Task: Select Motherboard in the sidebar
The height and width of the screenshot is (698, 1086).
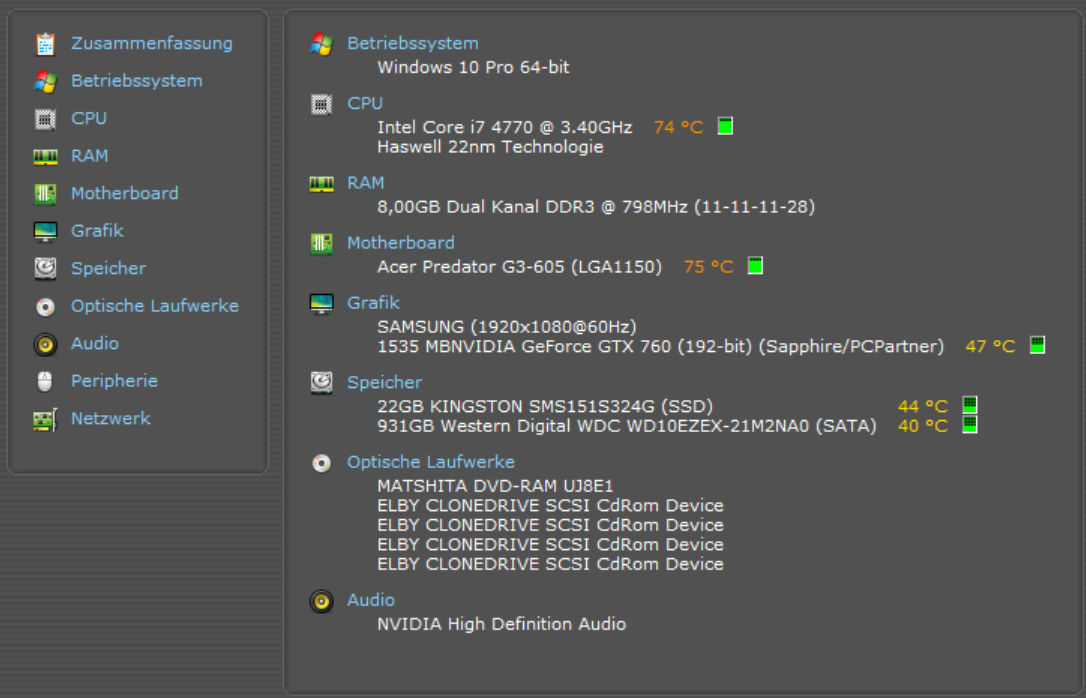Action: pyautogui.click(x=125, y=193)
